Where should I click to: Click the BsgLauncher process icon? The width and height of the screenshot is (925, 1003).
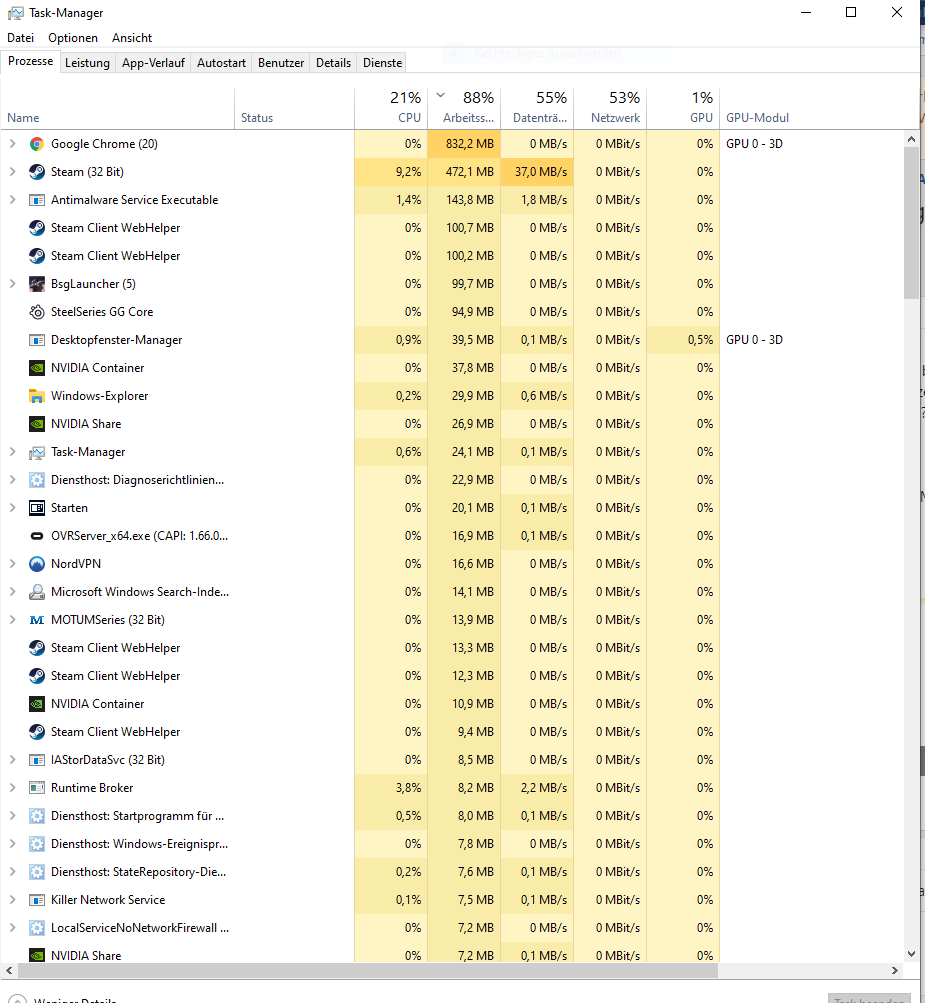(x=37, y=284)
